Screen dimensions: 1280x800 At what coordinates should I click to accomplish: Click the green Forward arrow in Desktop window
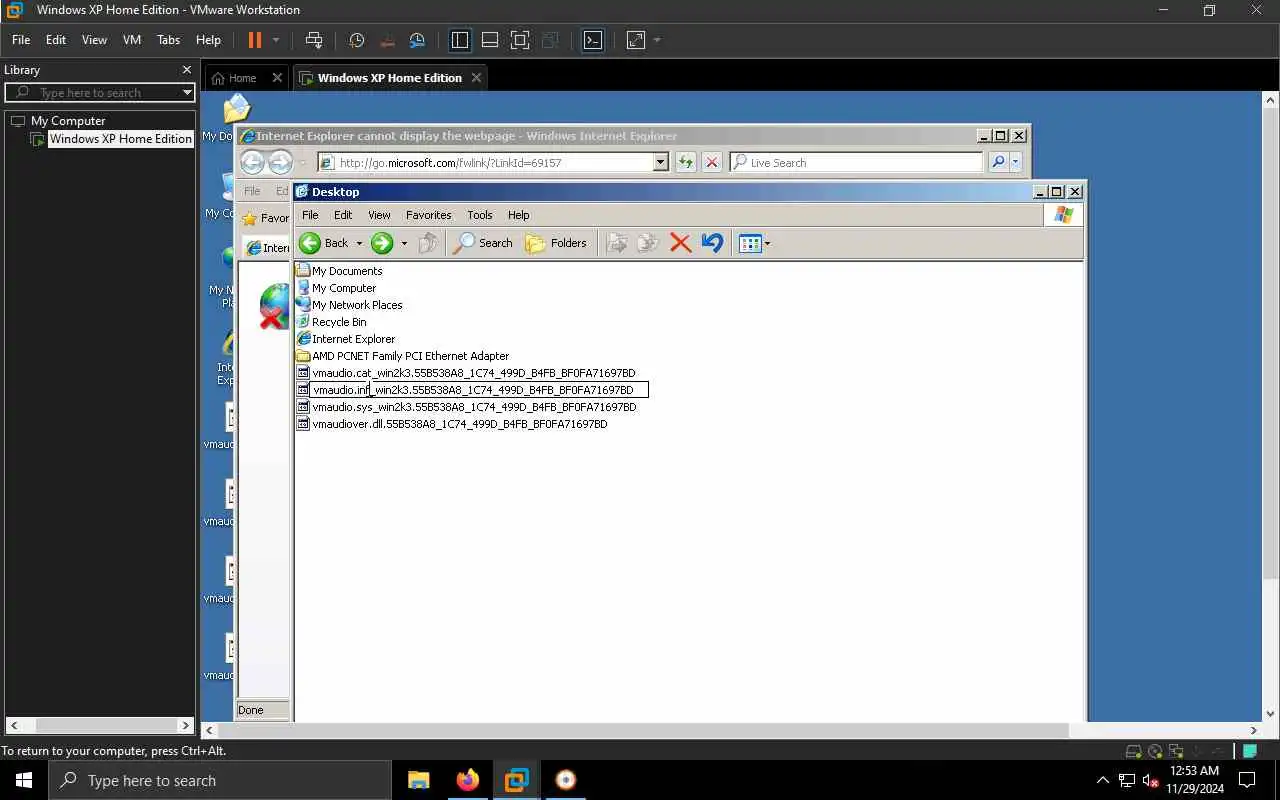382,243
